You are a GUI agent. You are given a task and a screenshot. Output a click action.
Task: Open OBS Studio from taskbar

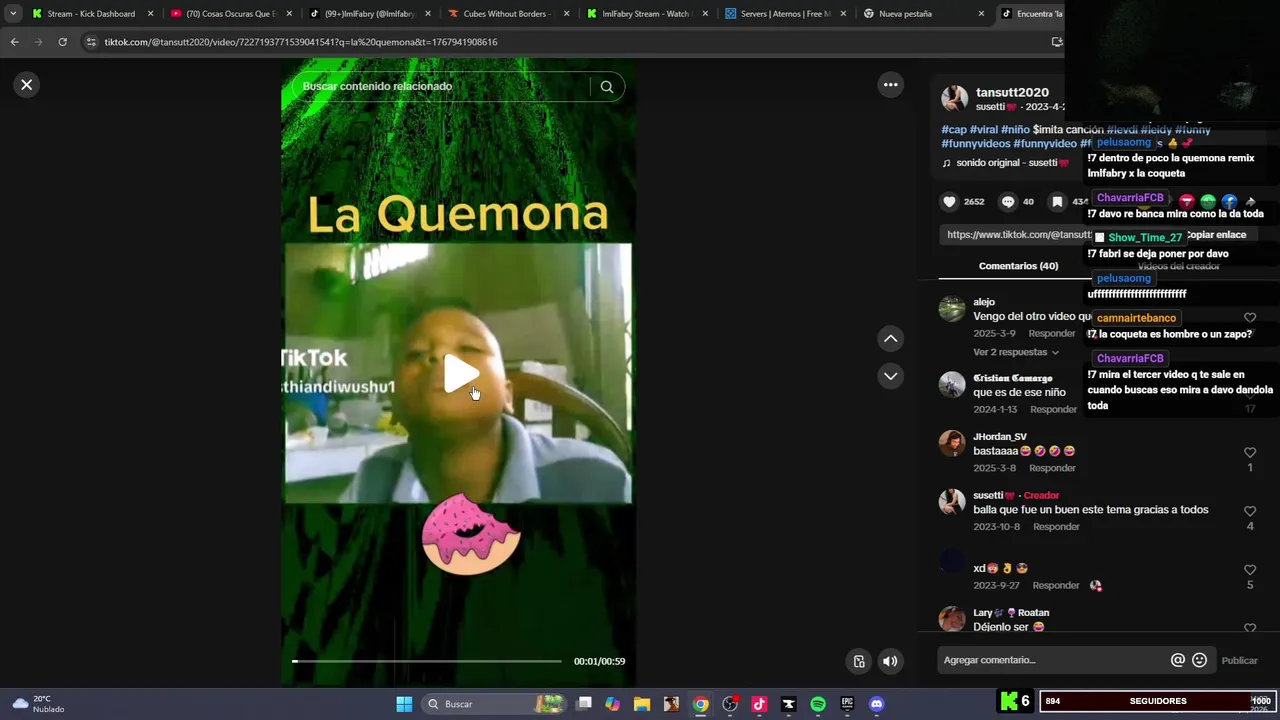[x=730, y=704]
